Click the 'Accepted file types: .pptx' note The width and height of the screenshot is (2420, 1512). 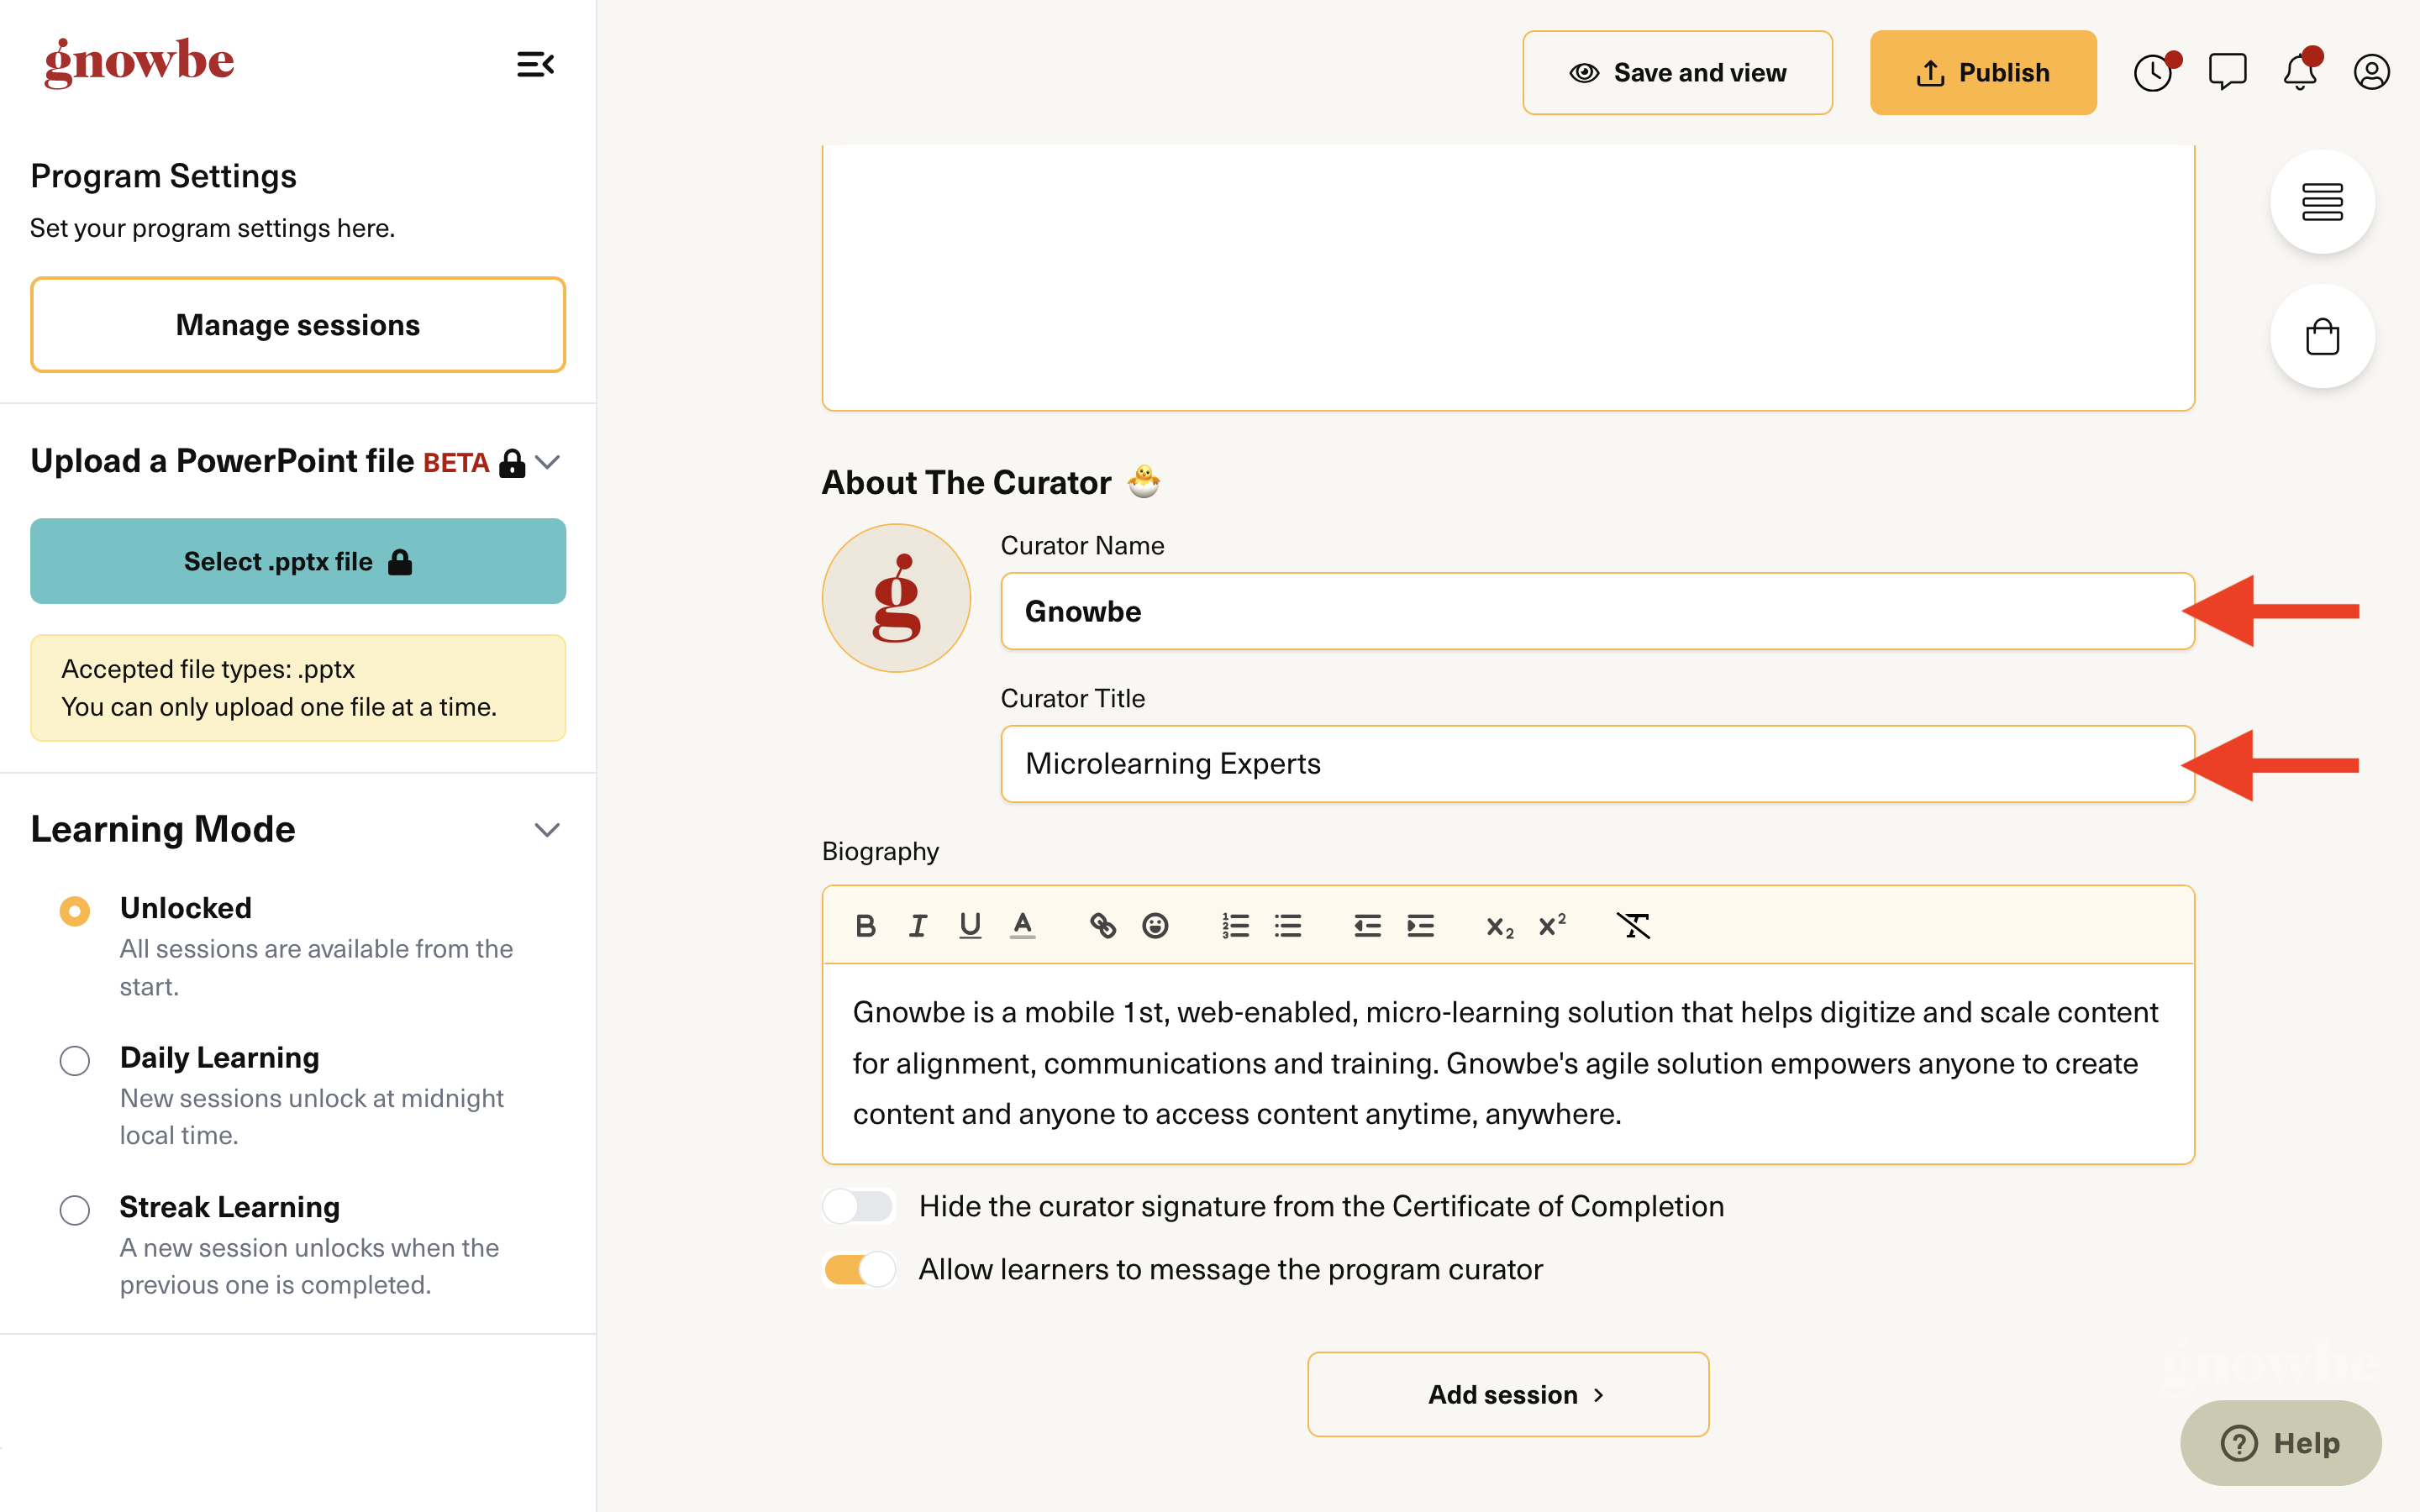[x=208, y=669]
